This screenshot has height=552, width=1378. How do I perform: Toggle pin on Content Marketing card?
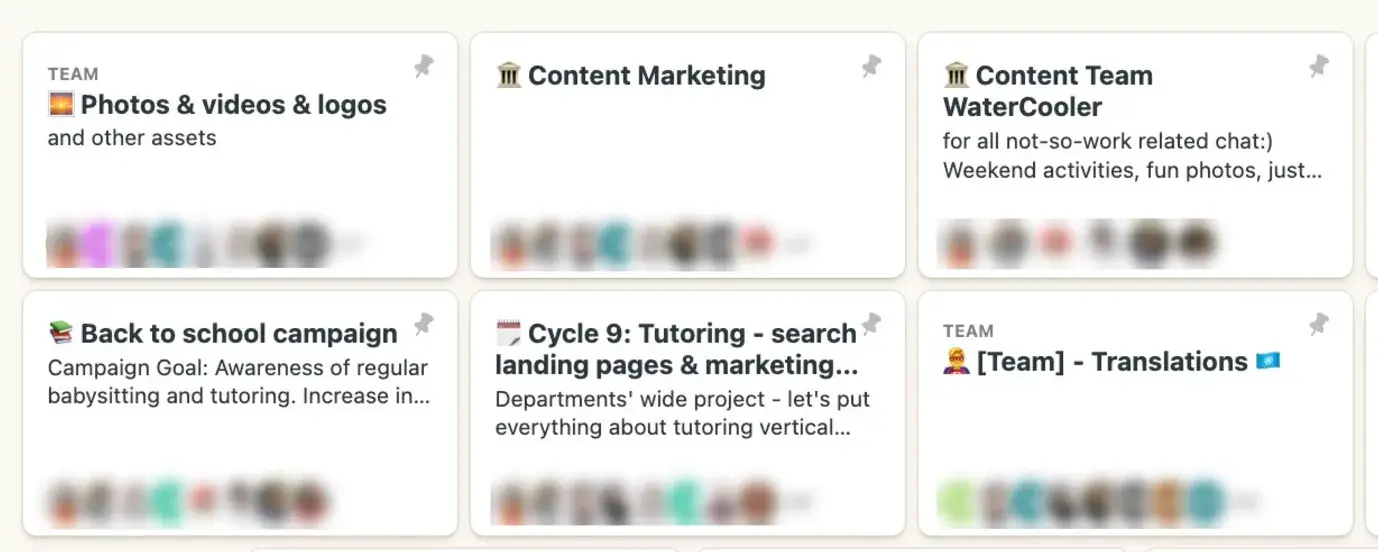click(x=871, y=67)
